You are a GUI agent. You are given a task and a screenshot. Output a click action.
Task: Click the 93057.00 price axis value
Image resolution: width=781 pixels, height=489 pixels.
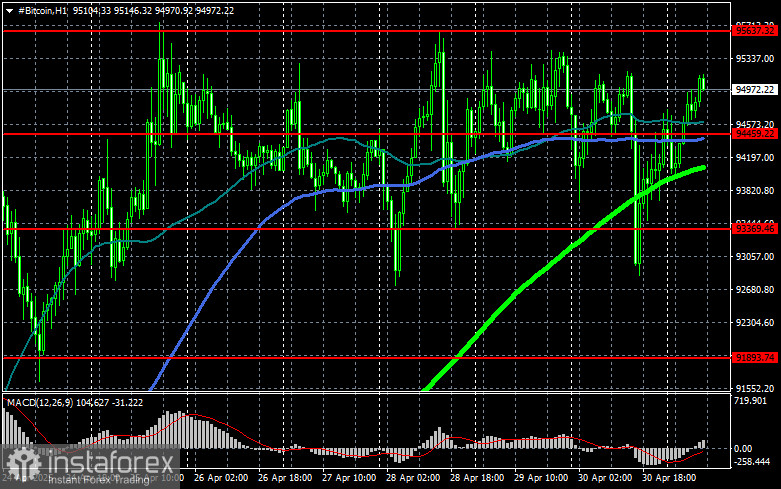tap(755, 256)
